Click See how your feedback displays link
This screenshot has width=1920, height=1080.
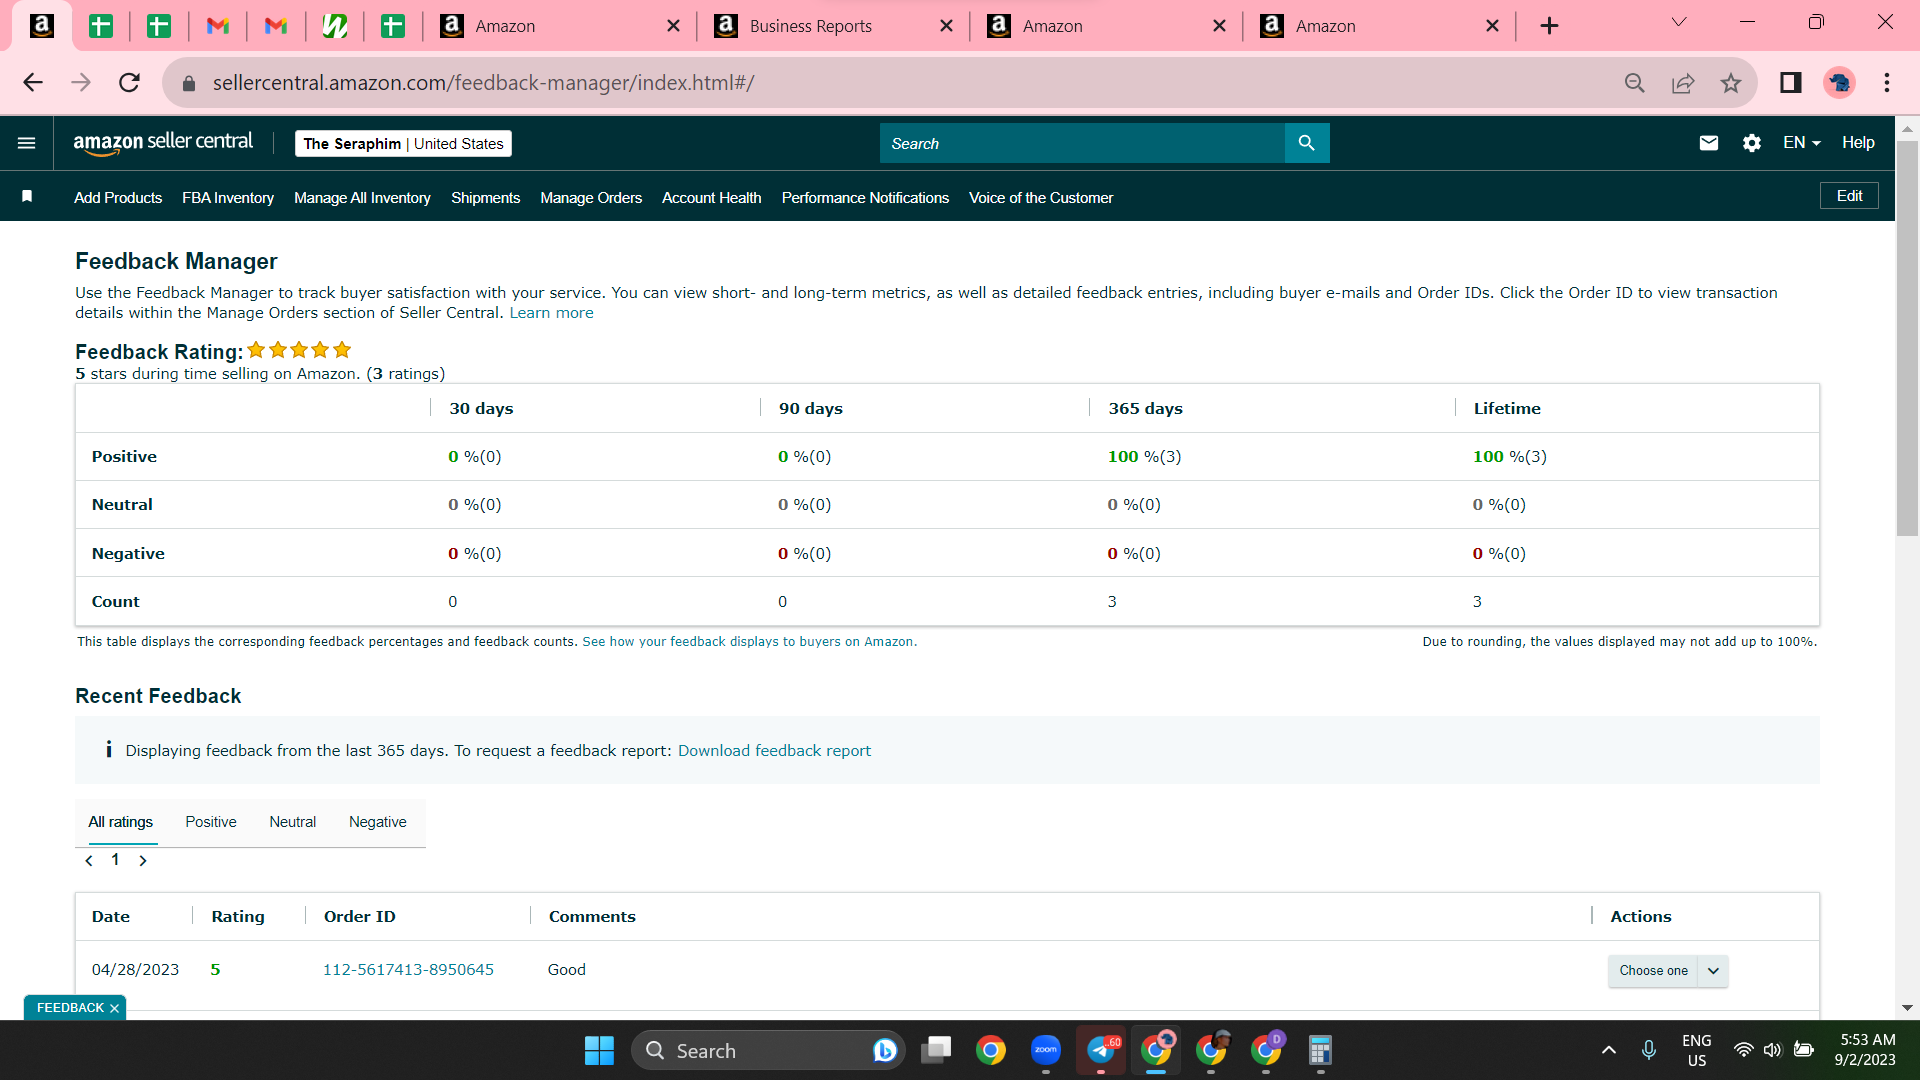749,642
